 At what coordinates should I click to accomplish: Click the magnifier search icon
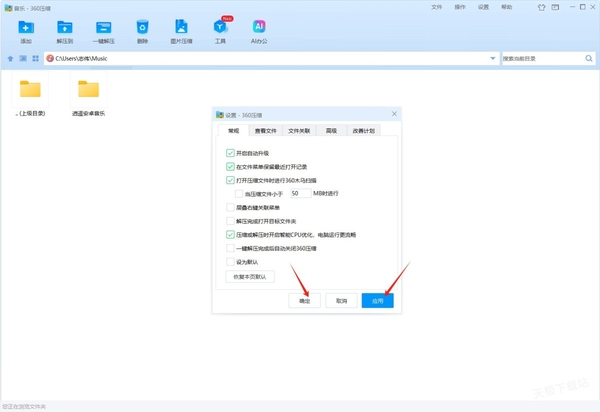[589, 59]
